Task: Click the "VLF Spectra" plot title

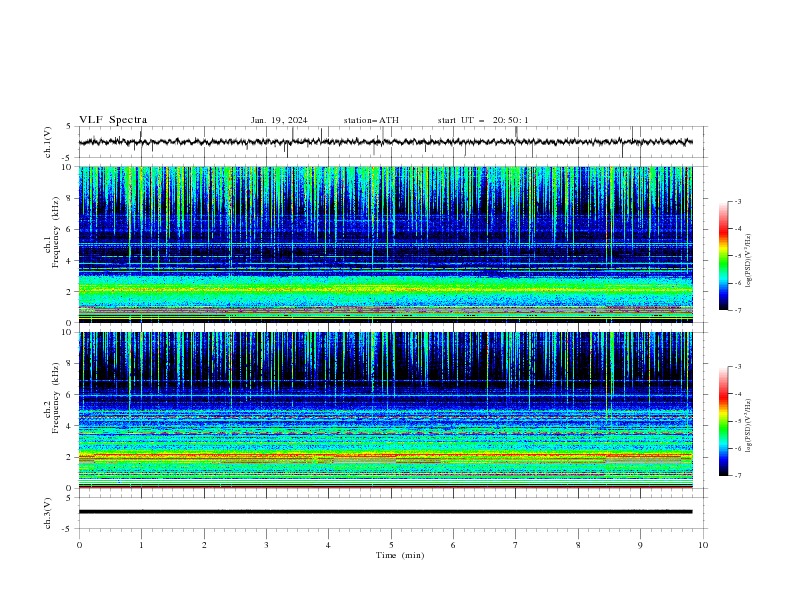Action: (113, 120)
